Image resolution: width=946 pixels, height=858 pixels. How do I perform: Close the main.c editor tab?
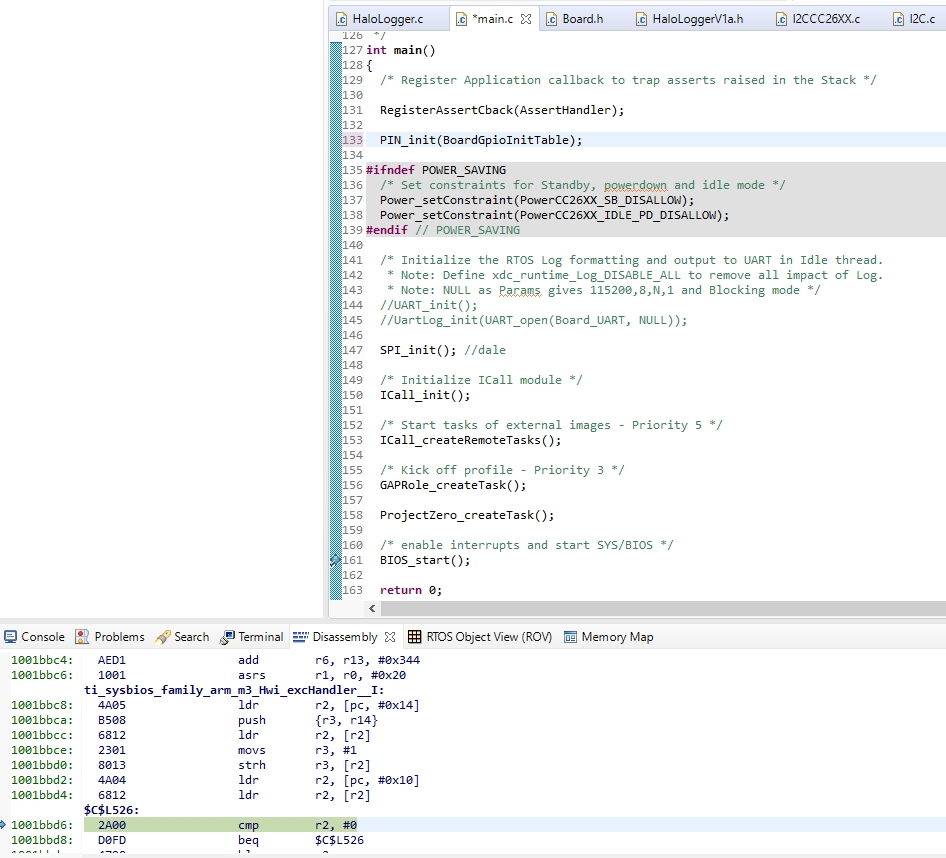pos(526,19)
